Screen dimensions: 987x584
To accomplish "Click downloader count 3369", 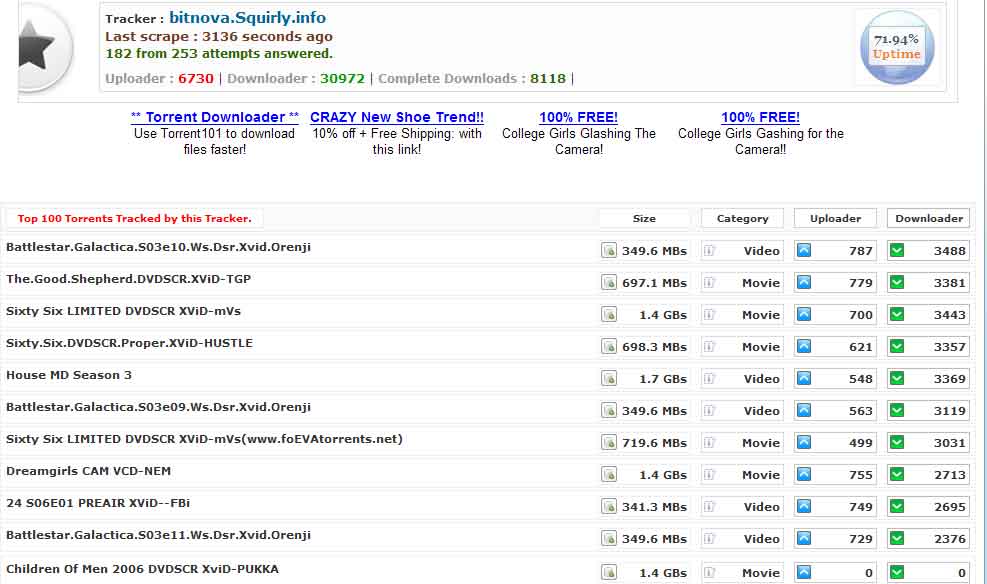I will 949,379.
